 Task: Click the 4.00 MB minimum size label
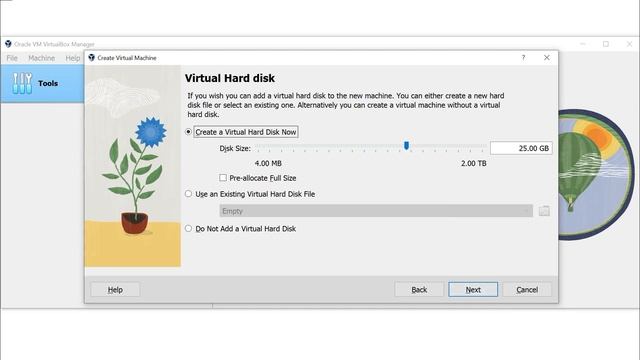(x=268, y=163)
